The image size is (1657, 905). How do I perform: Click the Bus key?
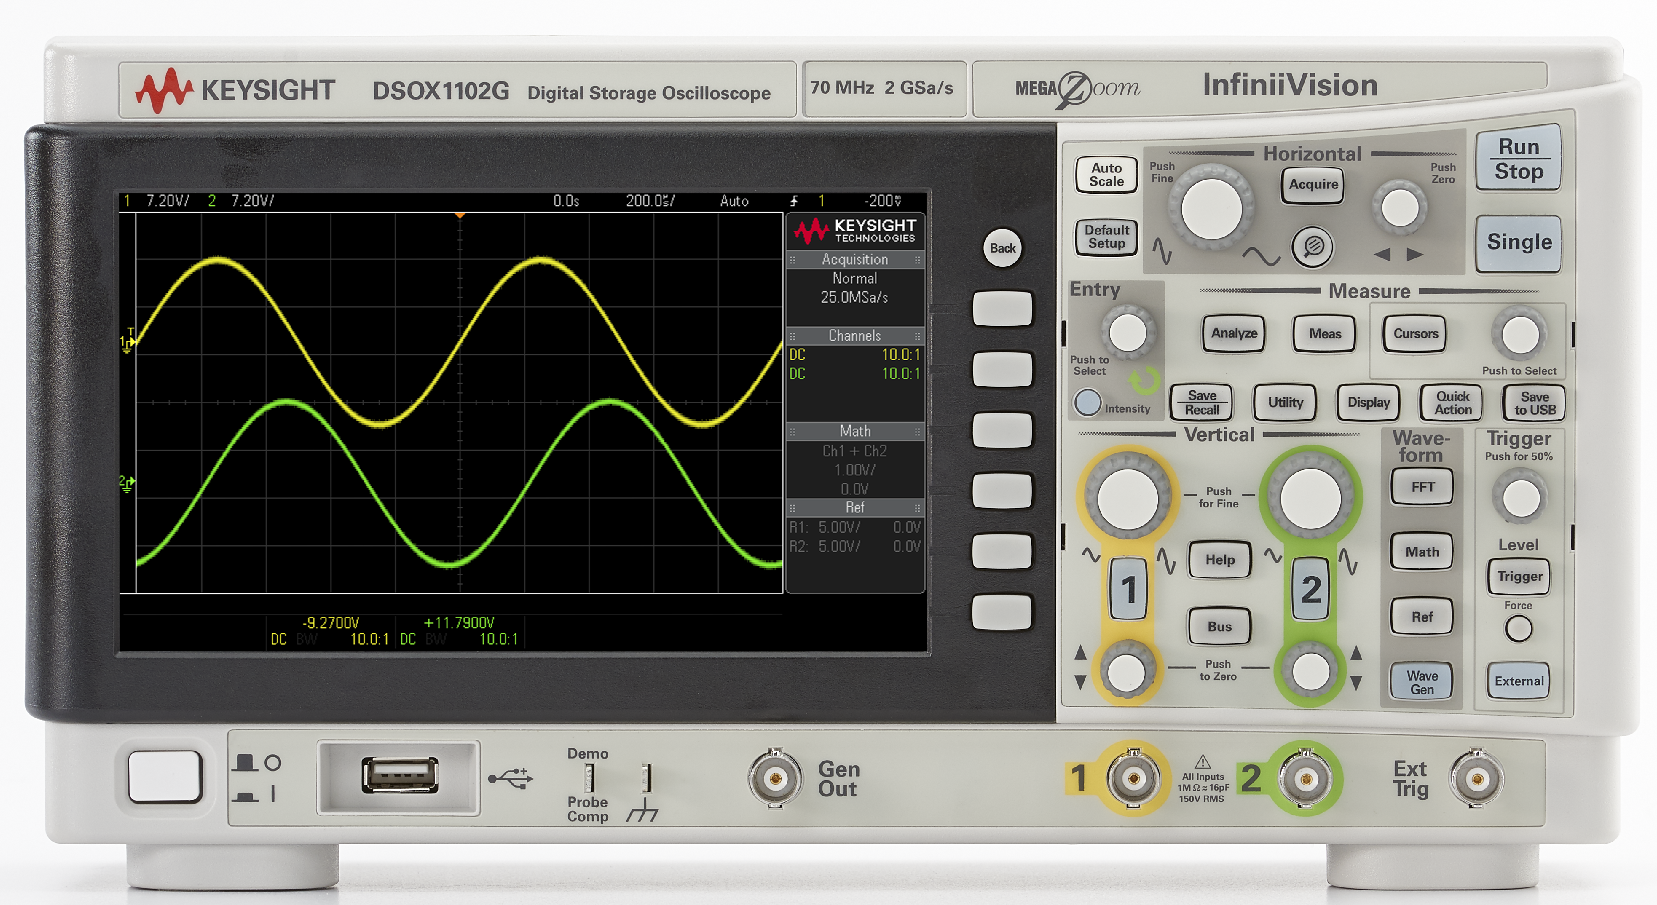[1220, 627]
